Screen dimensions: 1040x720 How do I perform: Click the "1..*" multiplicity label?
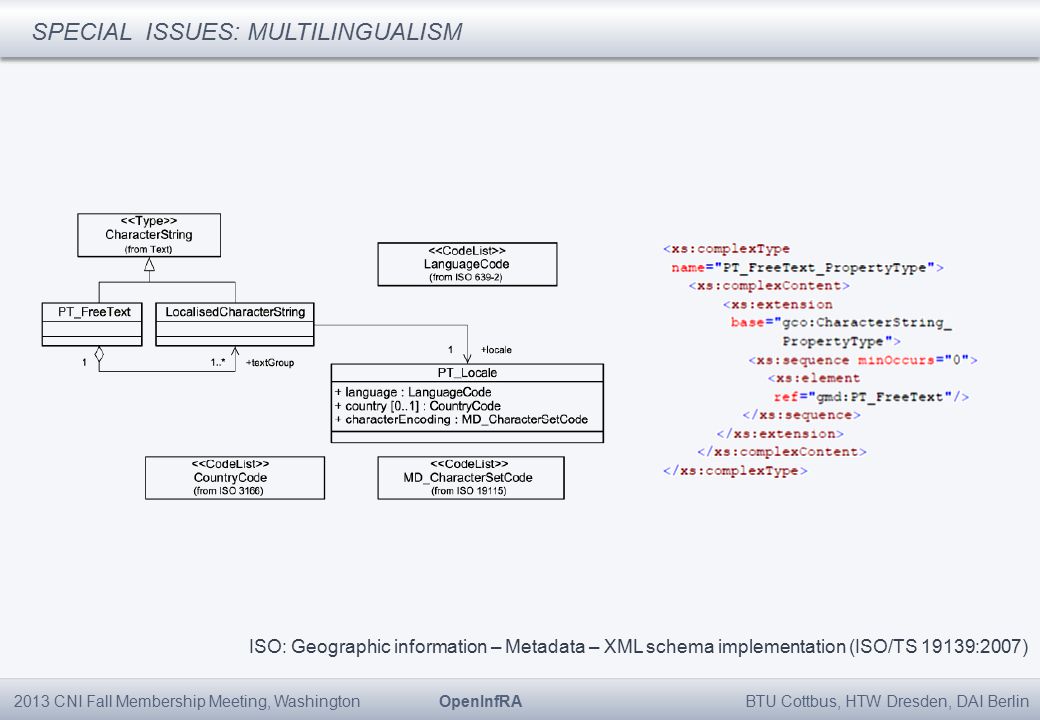[x=218, y=363]
